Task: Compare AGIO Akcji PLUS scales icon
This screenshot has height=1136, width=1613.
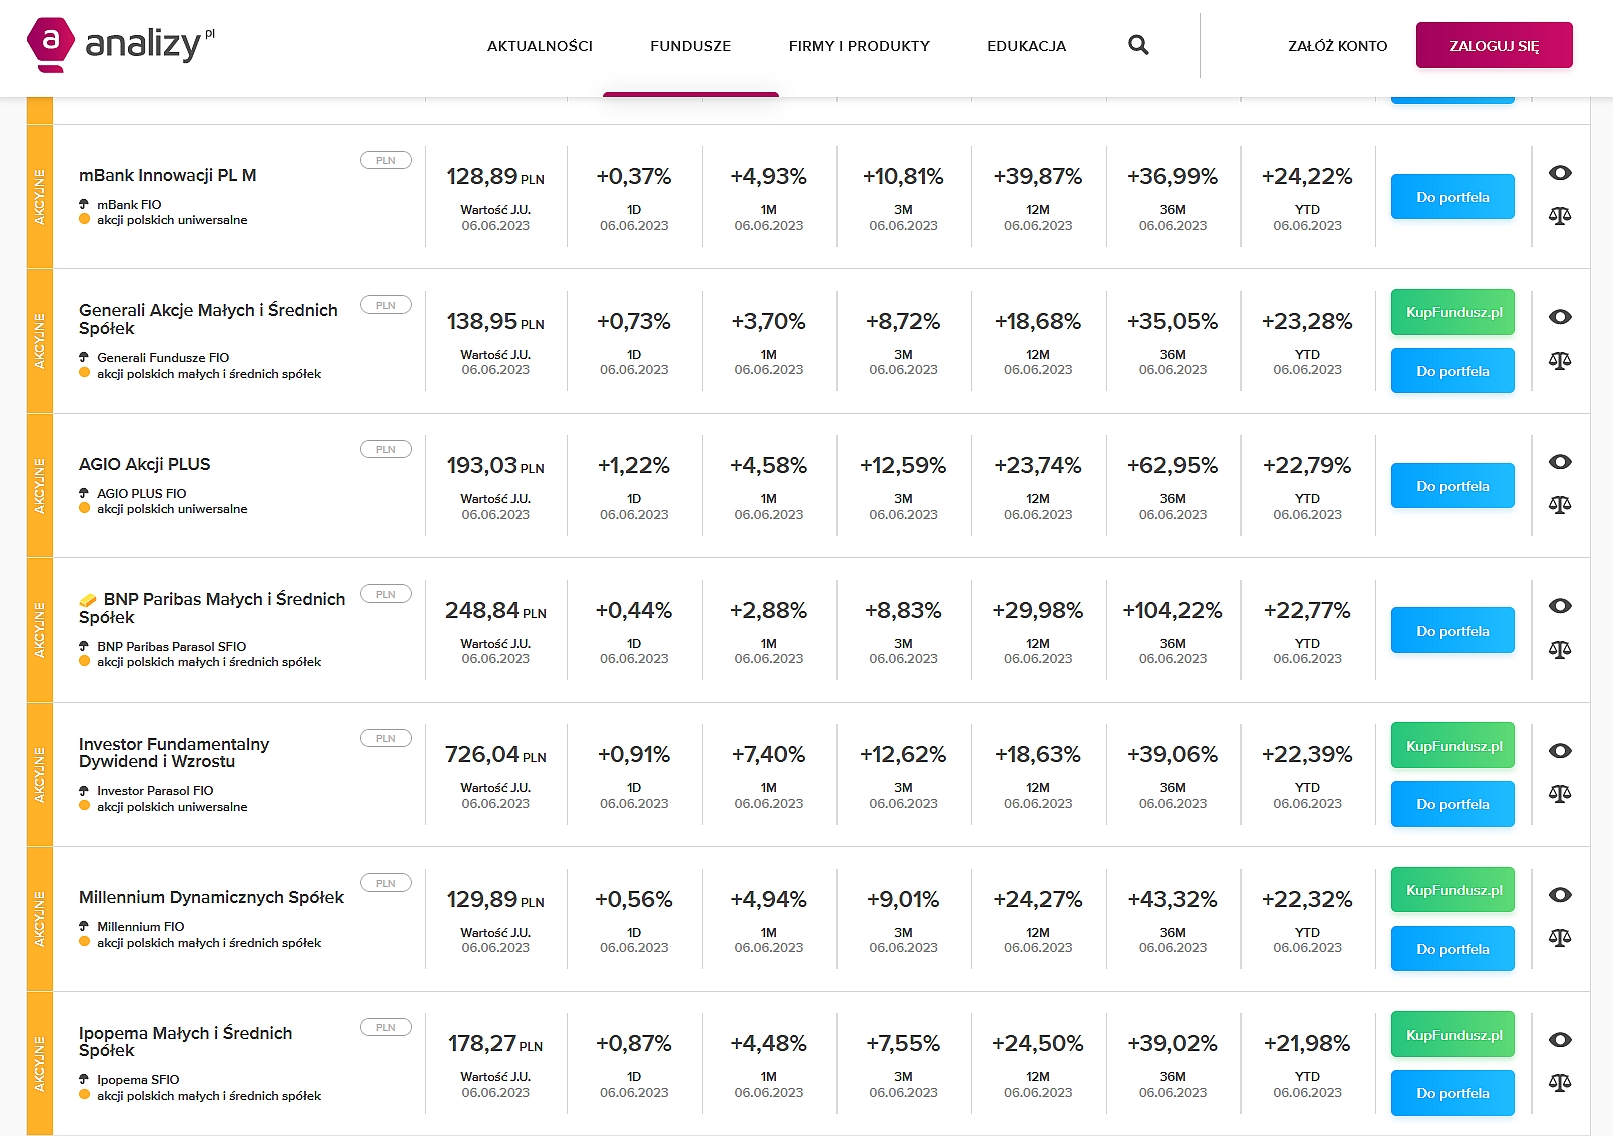Action: click(1560, 504)
